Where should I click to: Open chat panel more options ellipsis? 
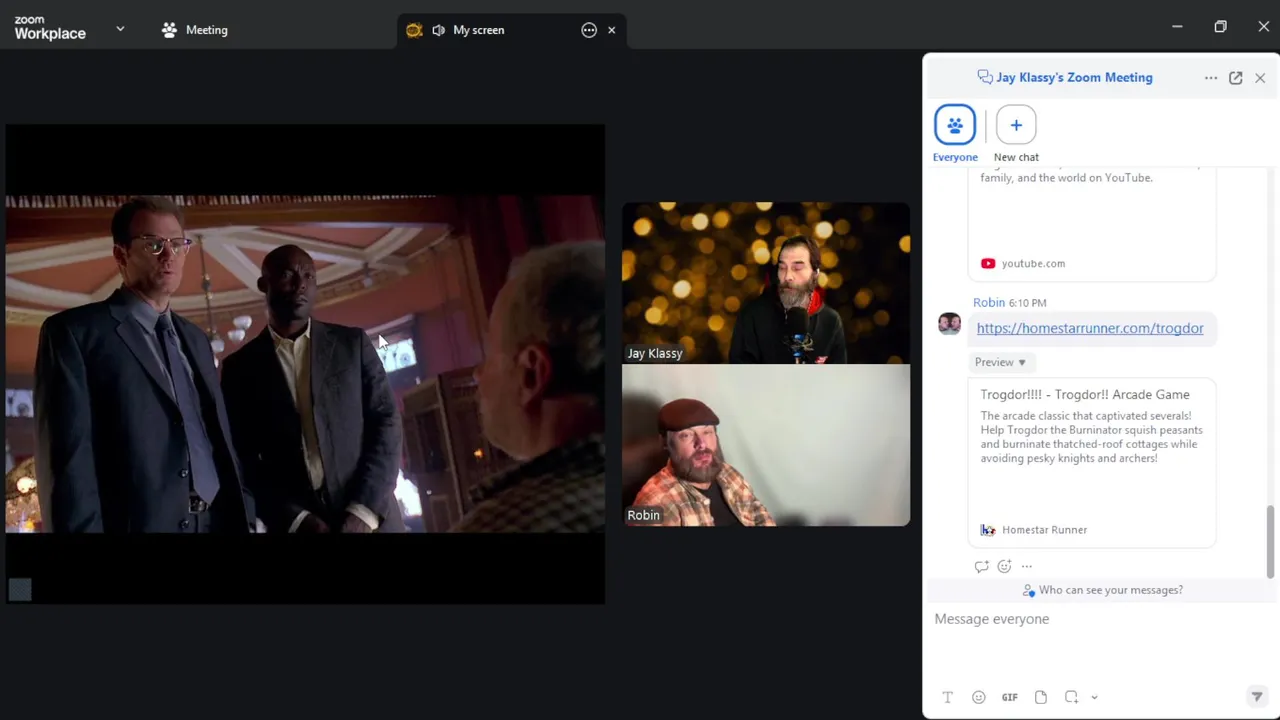1211,78
